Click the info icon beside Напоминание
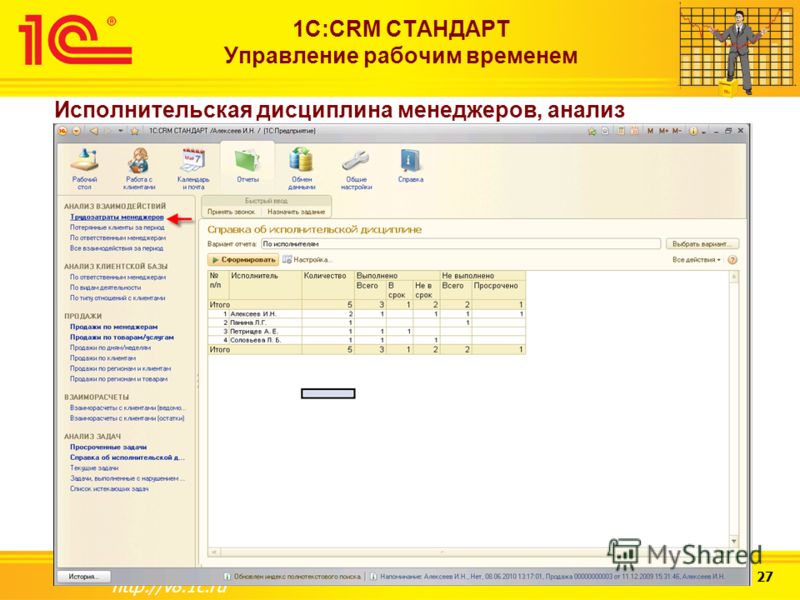Screen dimensions: 800x600 tap(373, 577)
